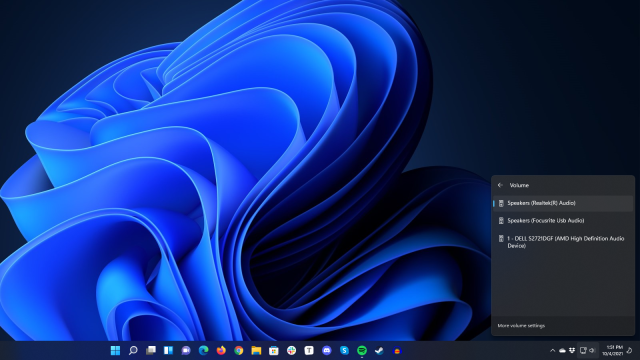Viewport: 640px width, 360px height.
Task: Open the white T app icon in taskbar
Action: coord(309,350)
